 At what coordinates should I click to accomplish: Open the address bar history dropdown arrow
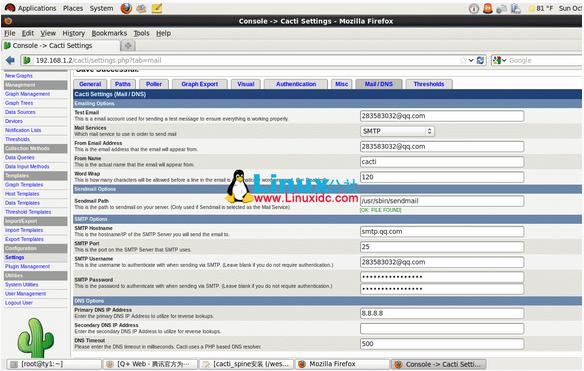471,60
